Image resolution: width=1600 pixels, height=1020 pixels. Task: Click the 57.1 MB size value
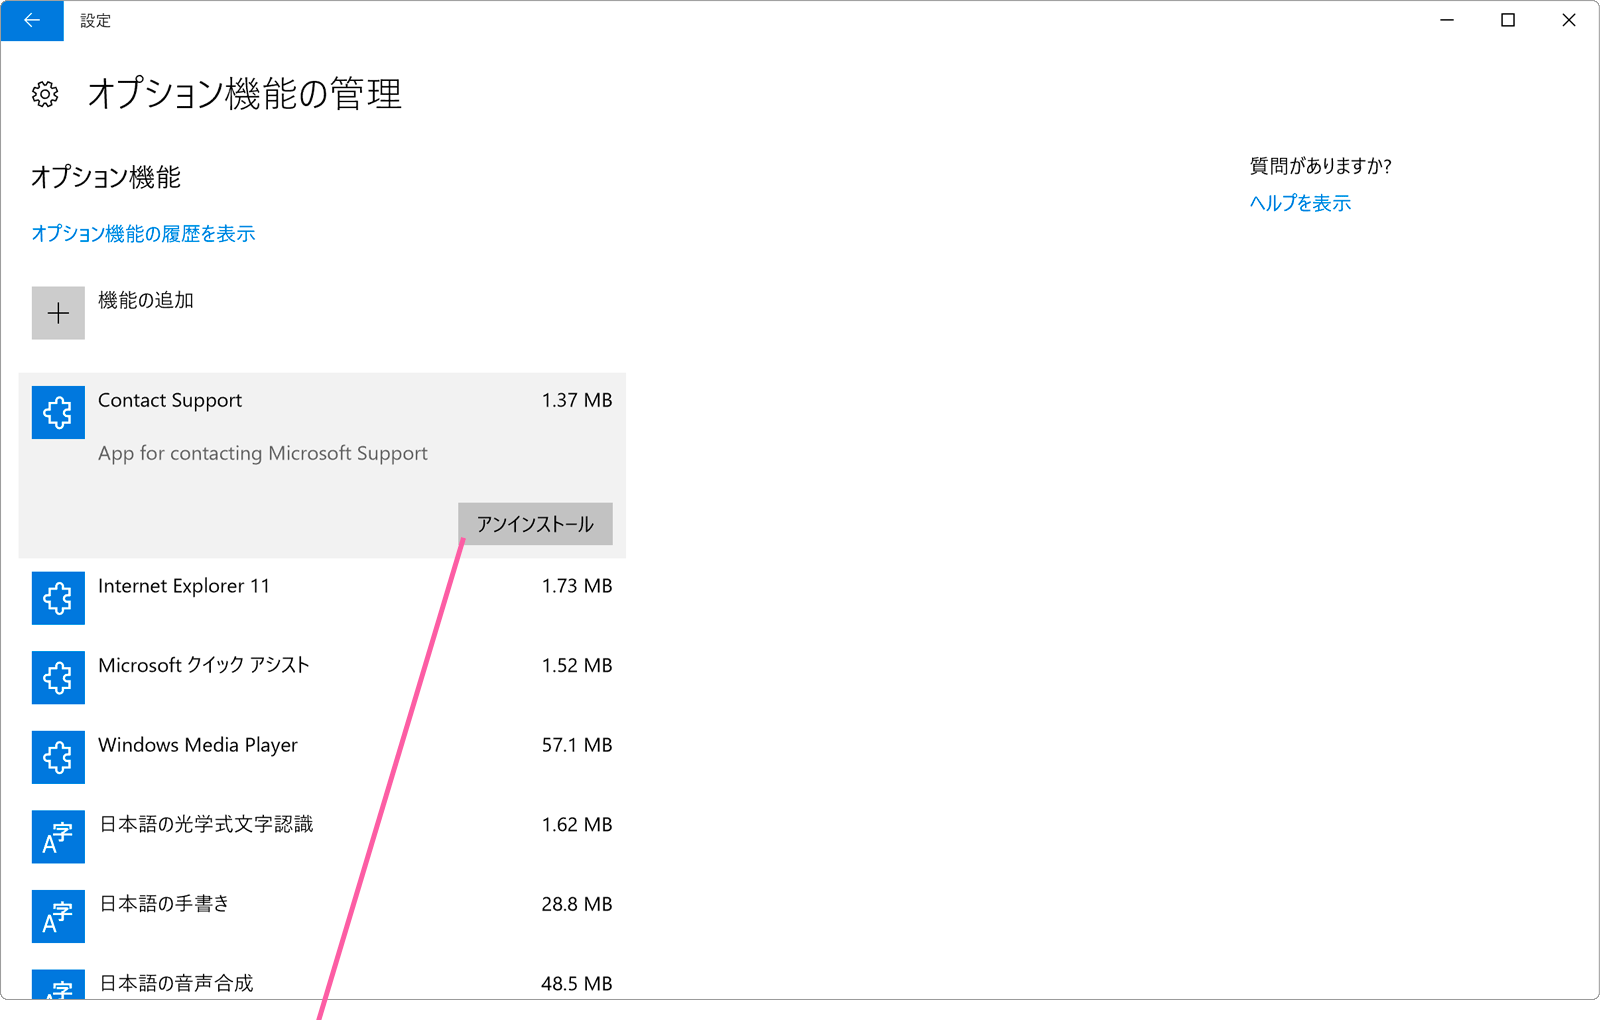(577, 745)
